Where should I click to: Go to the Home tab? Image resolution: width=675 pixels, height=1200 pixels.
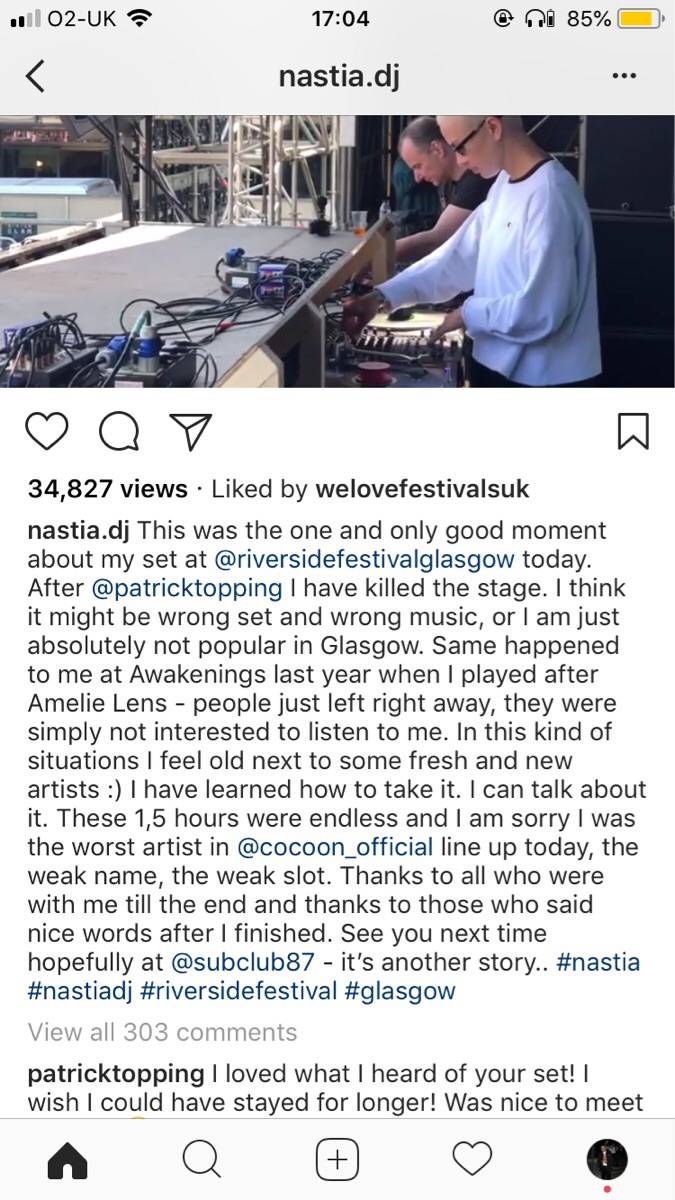(x=68, y=1160)
